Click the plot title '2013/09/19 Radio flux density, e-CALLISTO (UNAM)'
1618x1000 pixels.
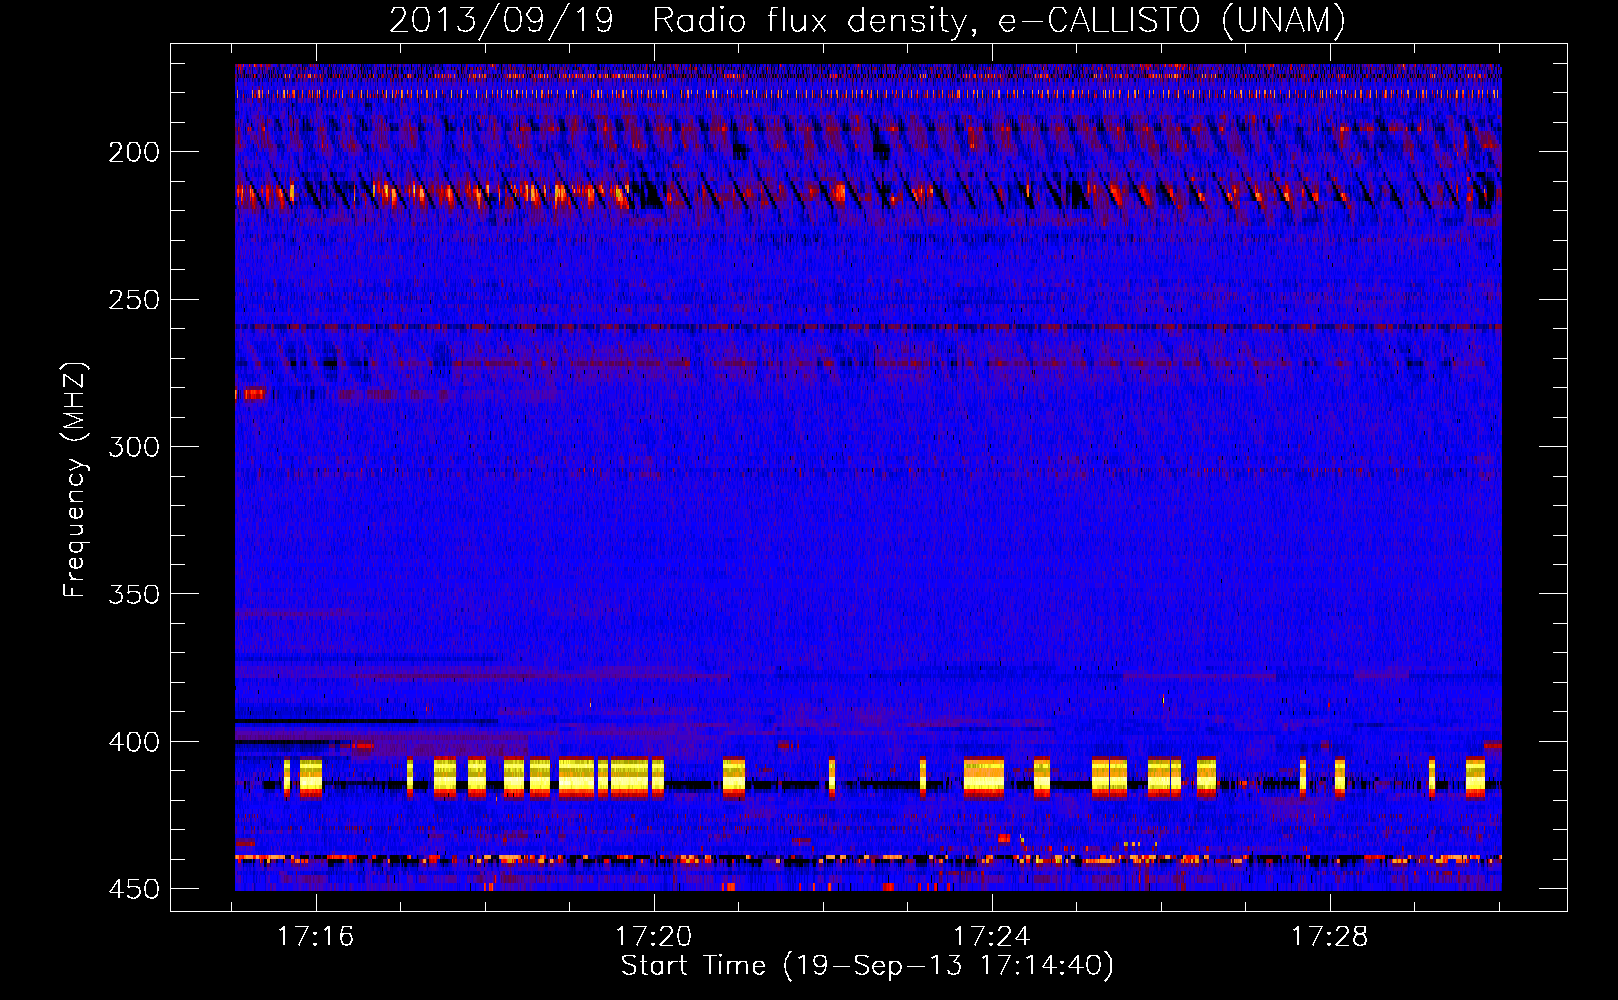click(x=867, y=21)
